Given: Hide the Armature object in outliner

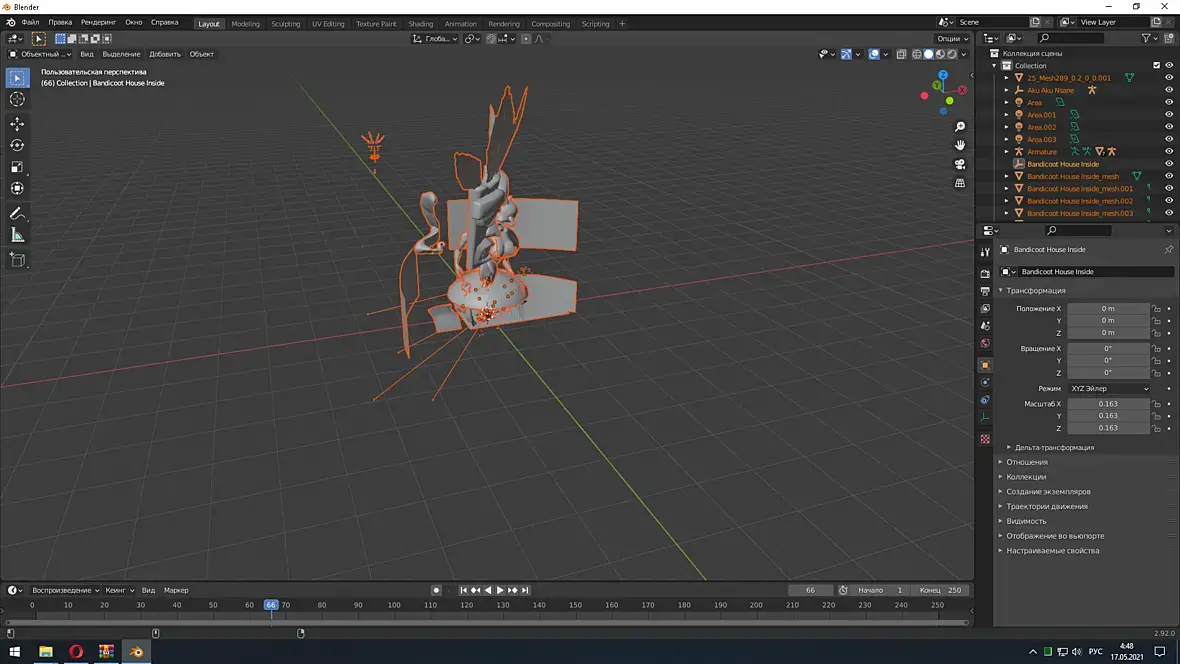Looking at the screenshot, I should click(1168, 152).
